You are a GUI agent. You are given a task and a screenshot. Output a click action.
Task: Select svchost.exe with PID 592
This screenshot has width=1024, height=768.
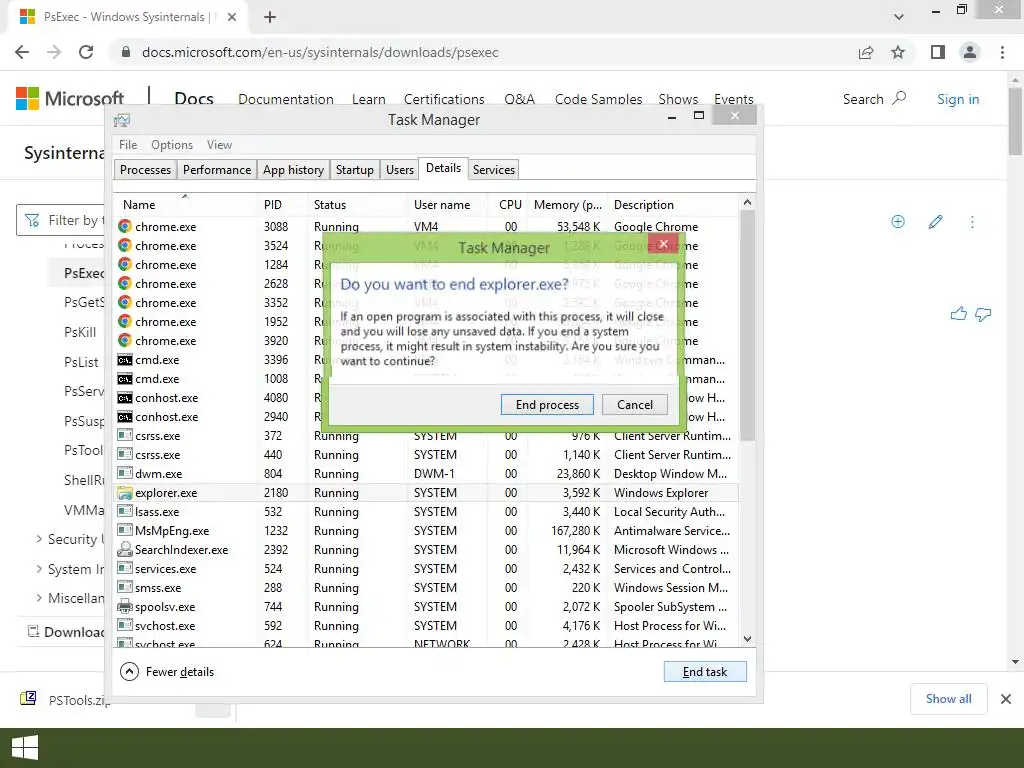click(x=427, y=626)
